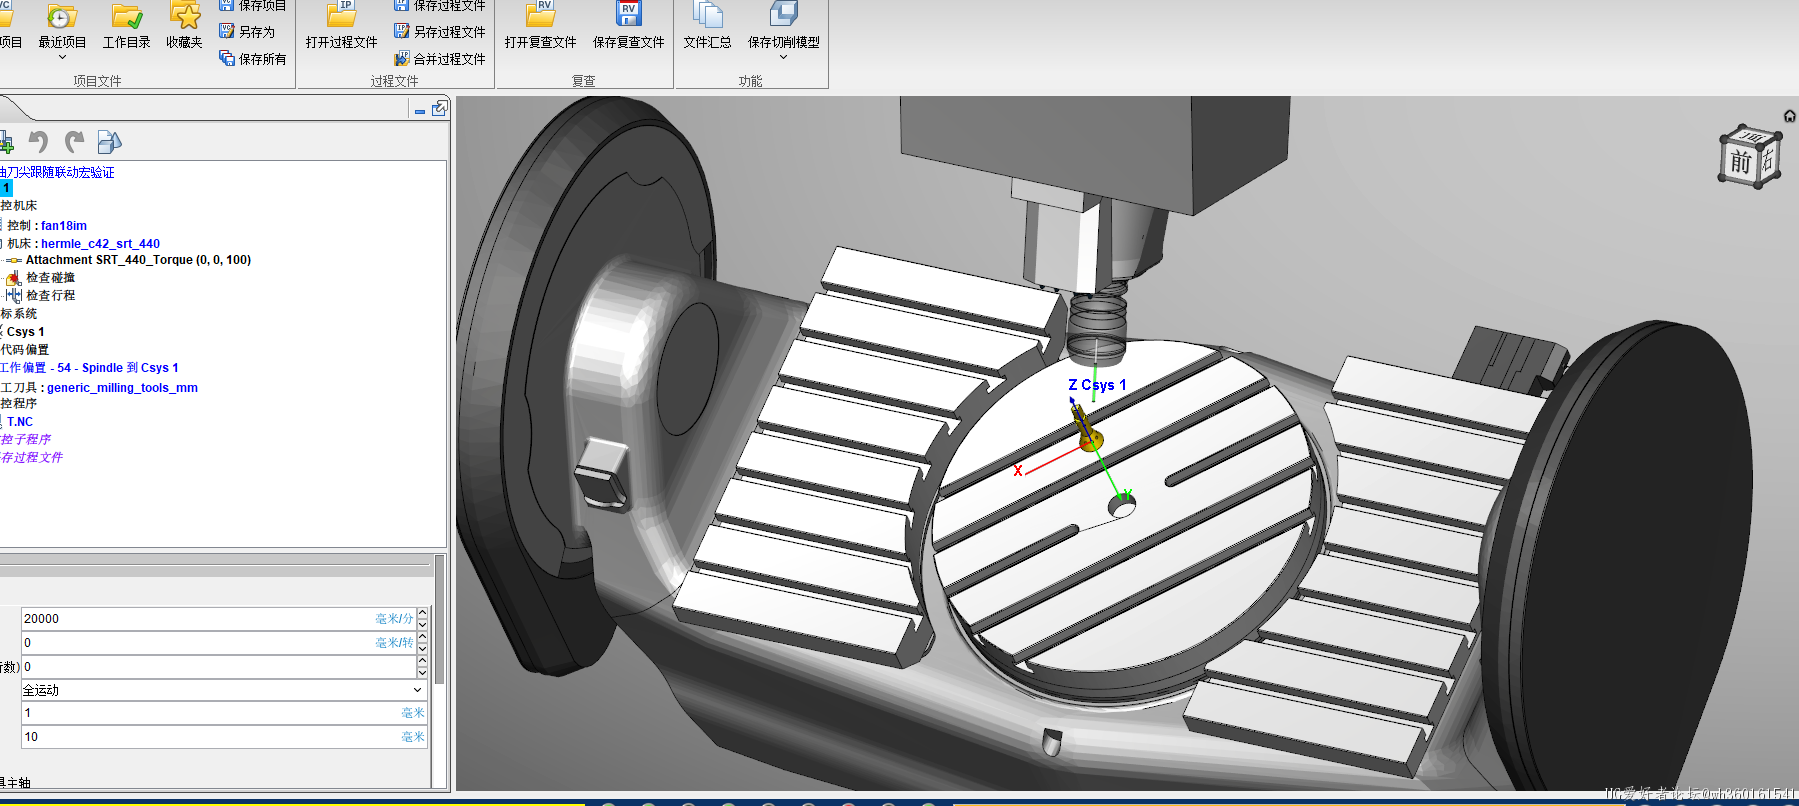Image resolution: width=1799 pixels, height=806 pixels.
Task: Decrease the 毫米/转 value
Action: 423,648
